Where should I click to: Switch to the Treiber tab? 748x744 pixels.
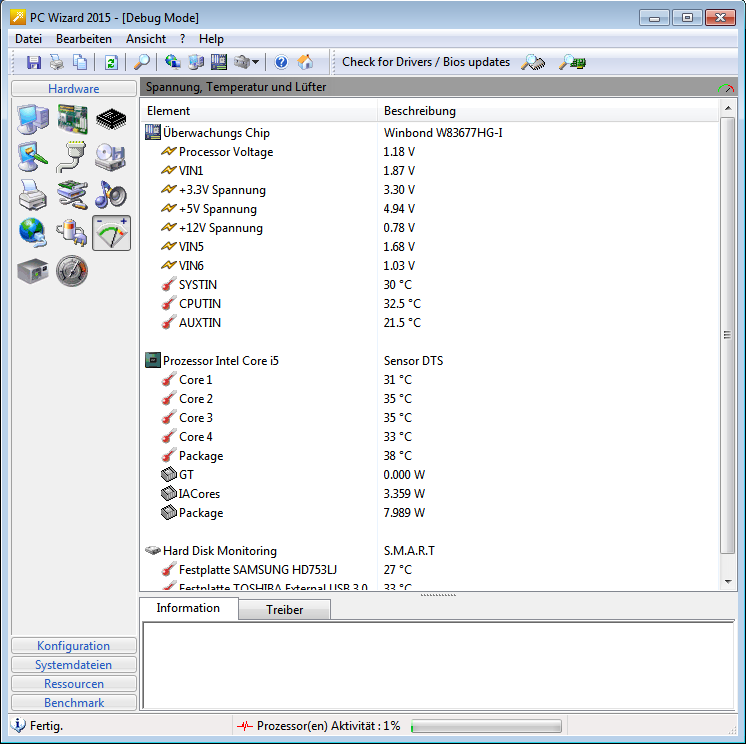click(284, 610)
